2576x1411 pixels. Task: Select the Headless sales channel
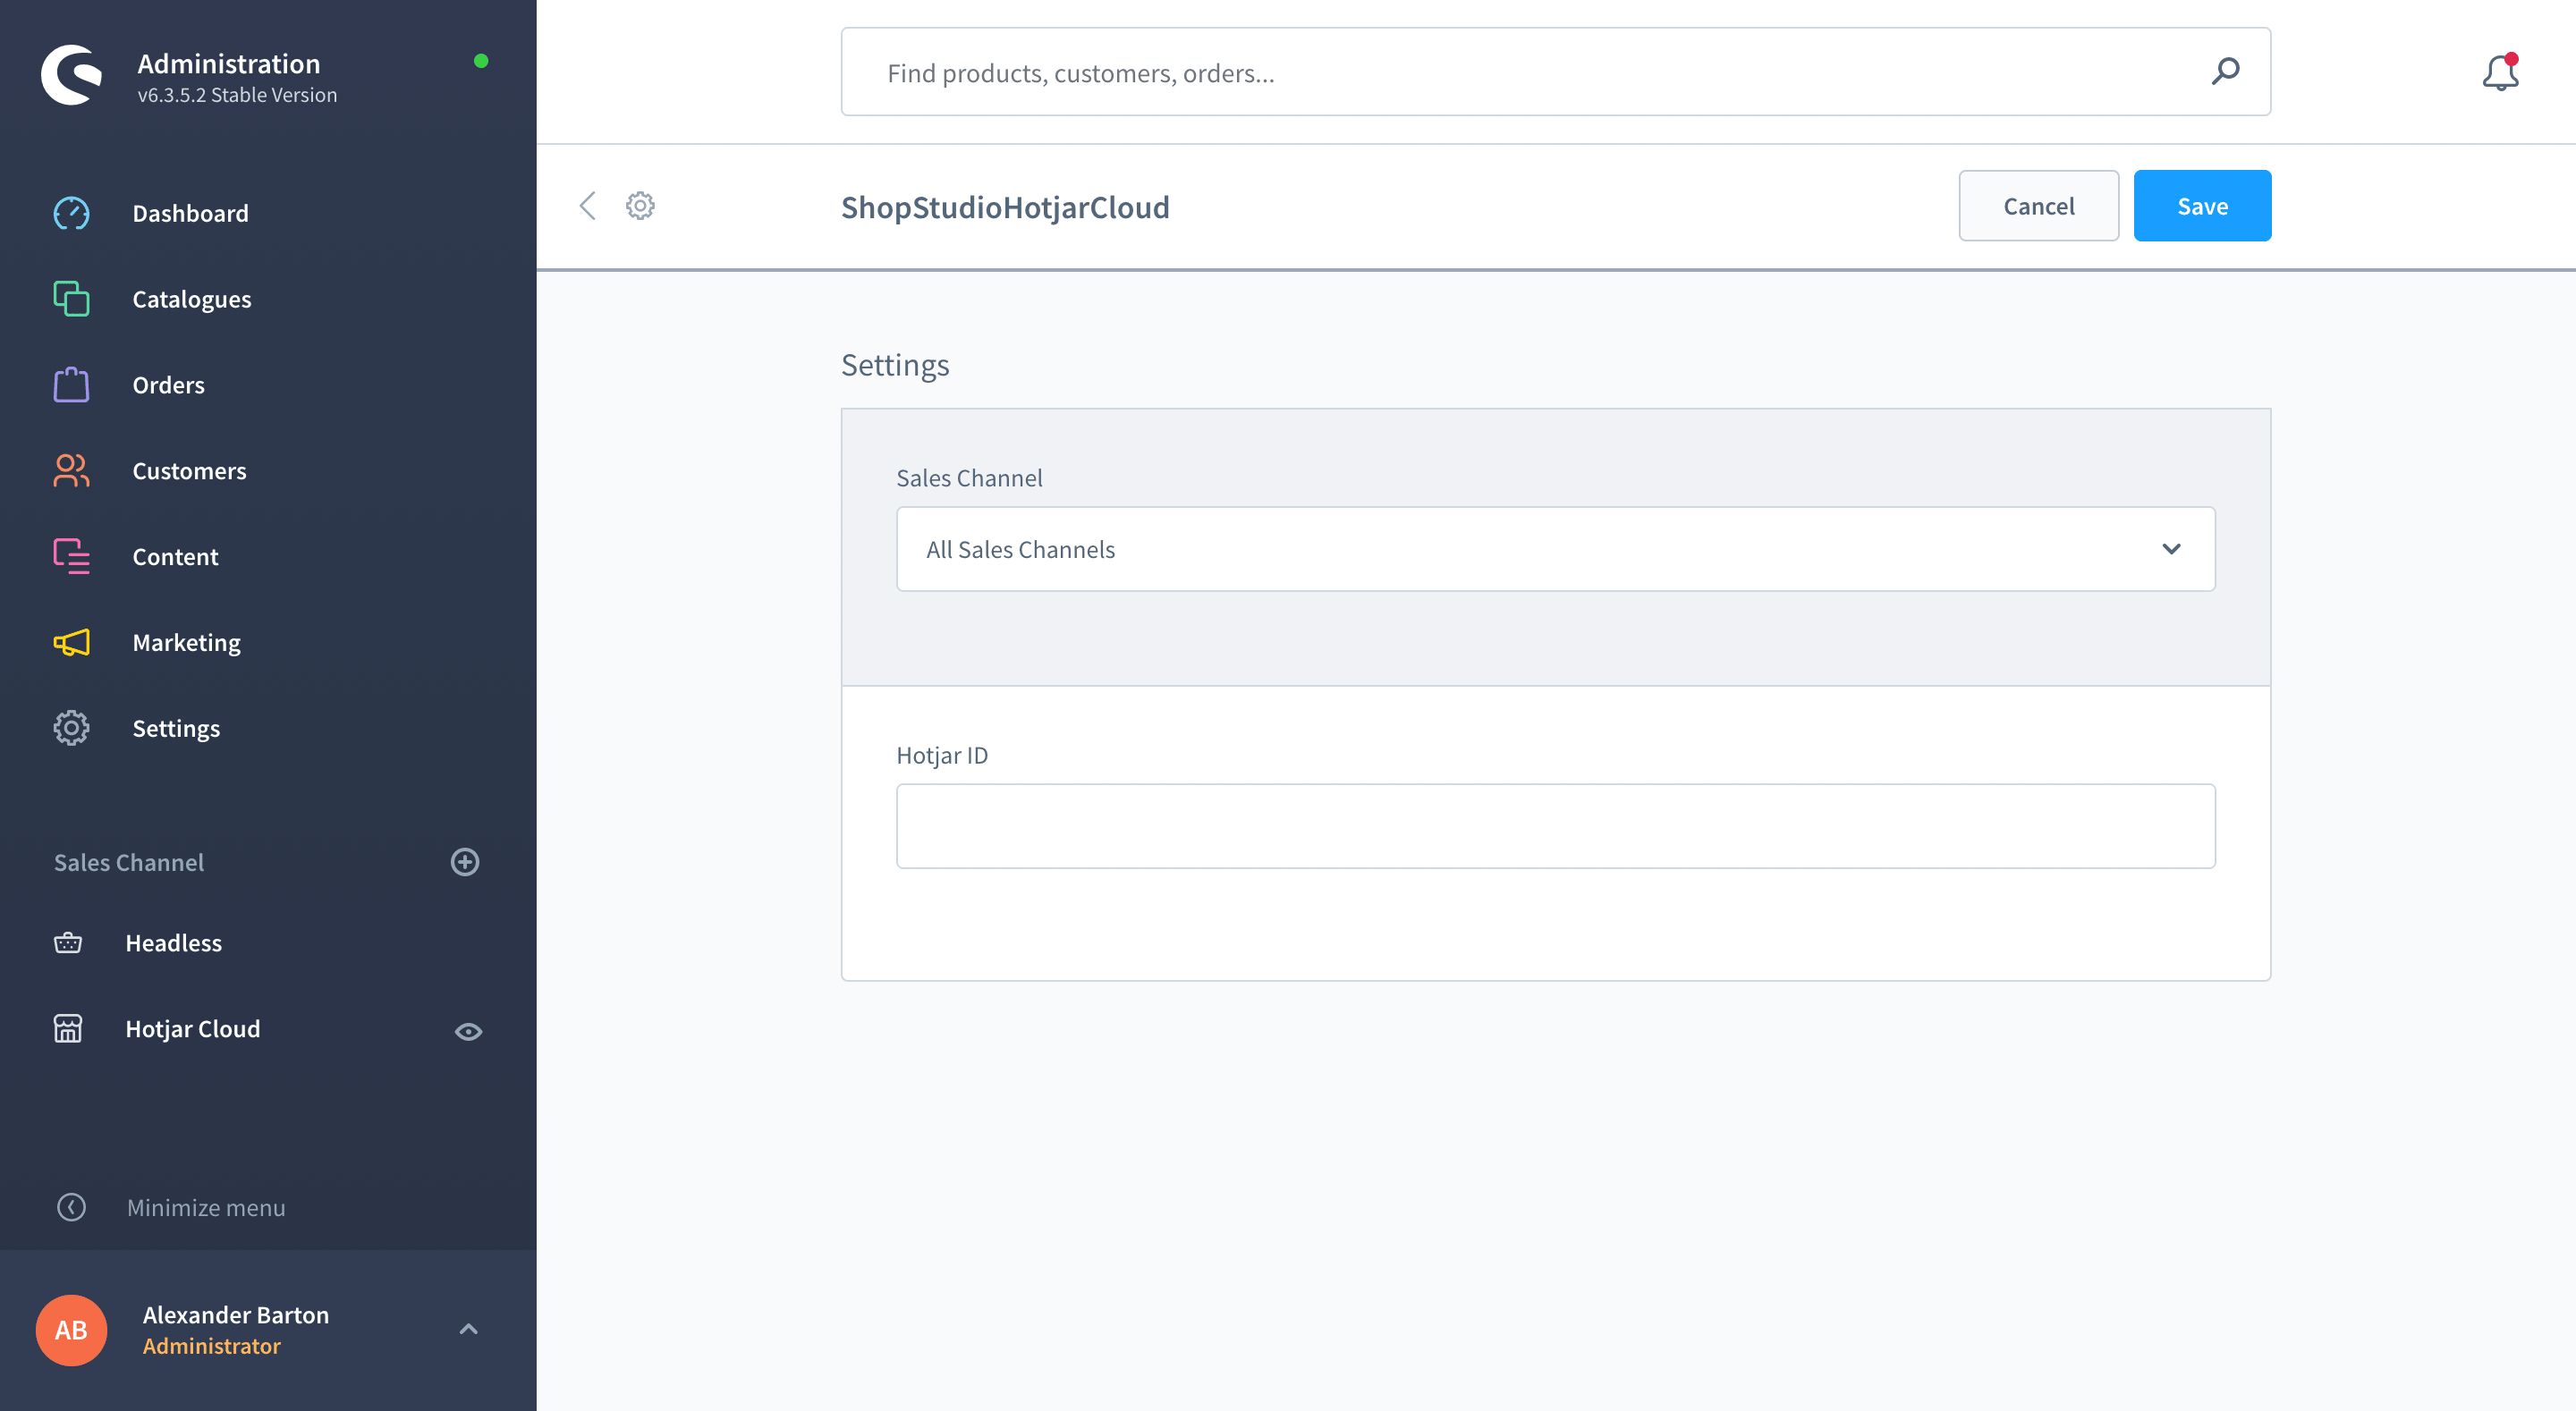(173, 943)
